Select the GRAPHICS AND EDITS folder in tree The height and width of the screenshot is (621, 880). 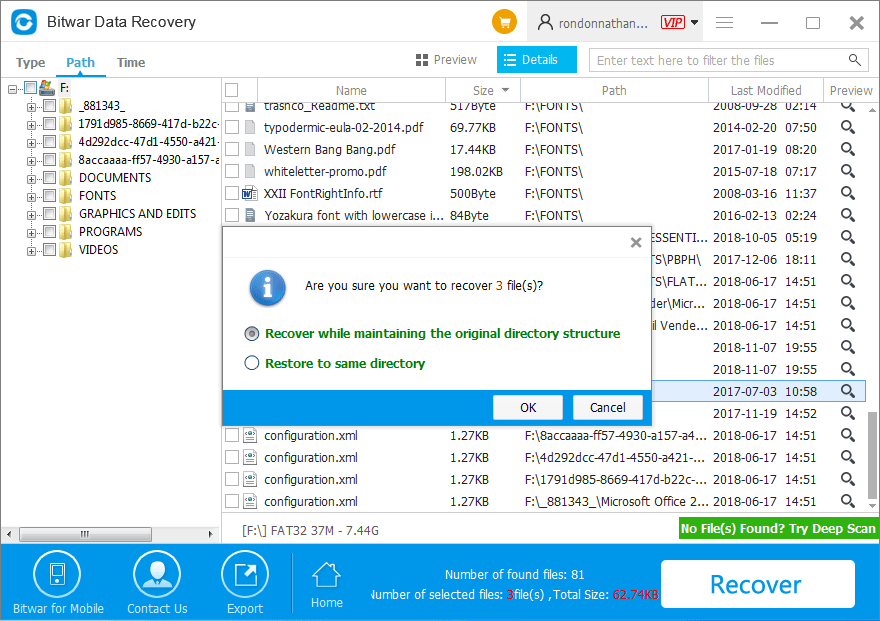138,214
